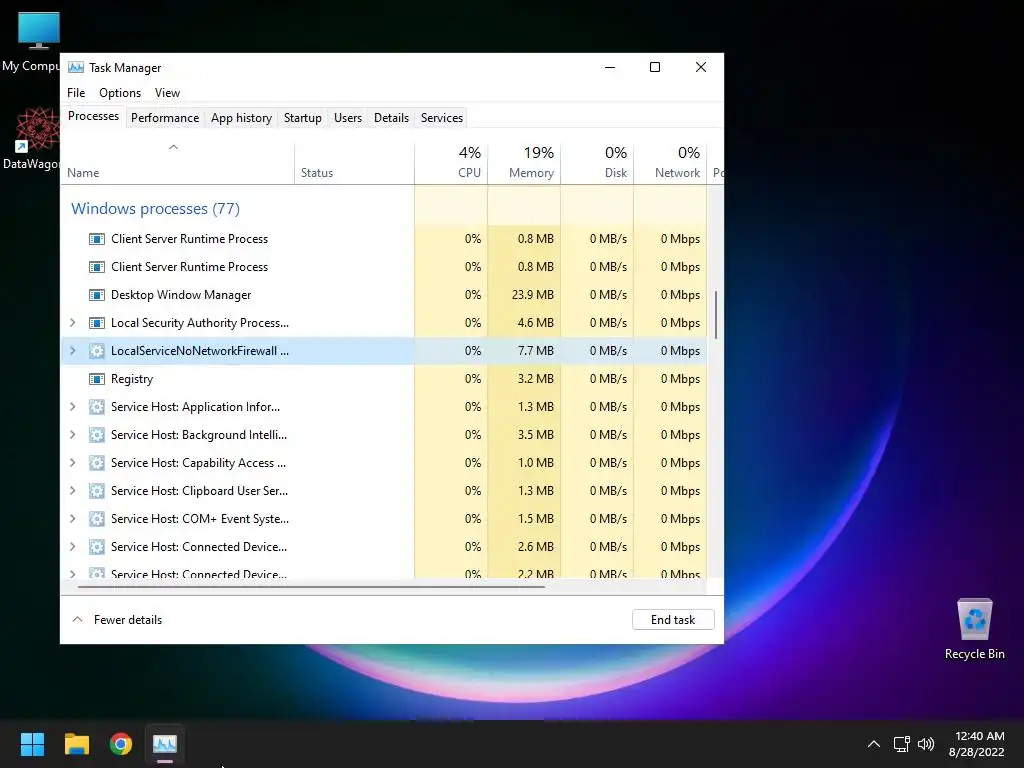Select Service Host: COM+ Event Syste... row
1024x768 pixels.
click(x=384, y=519)
